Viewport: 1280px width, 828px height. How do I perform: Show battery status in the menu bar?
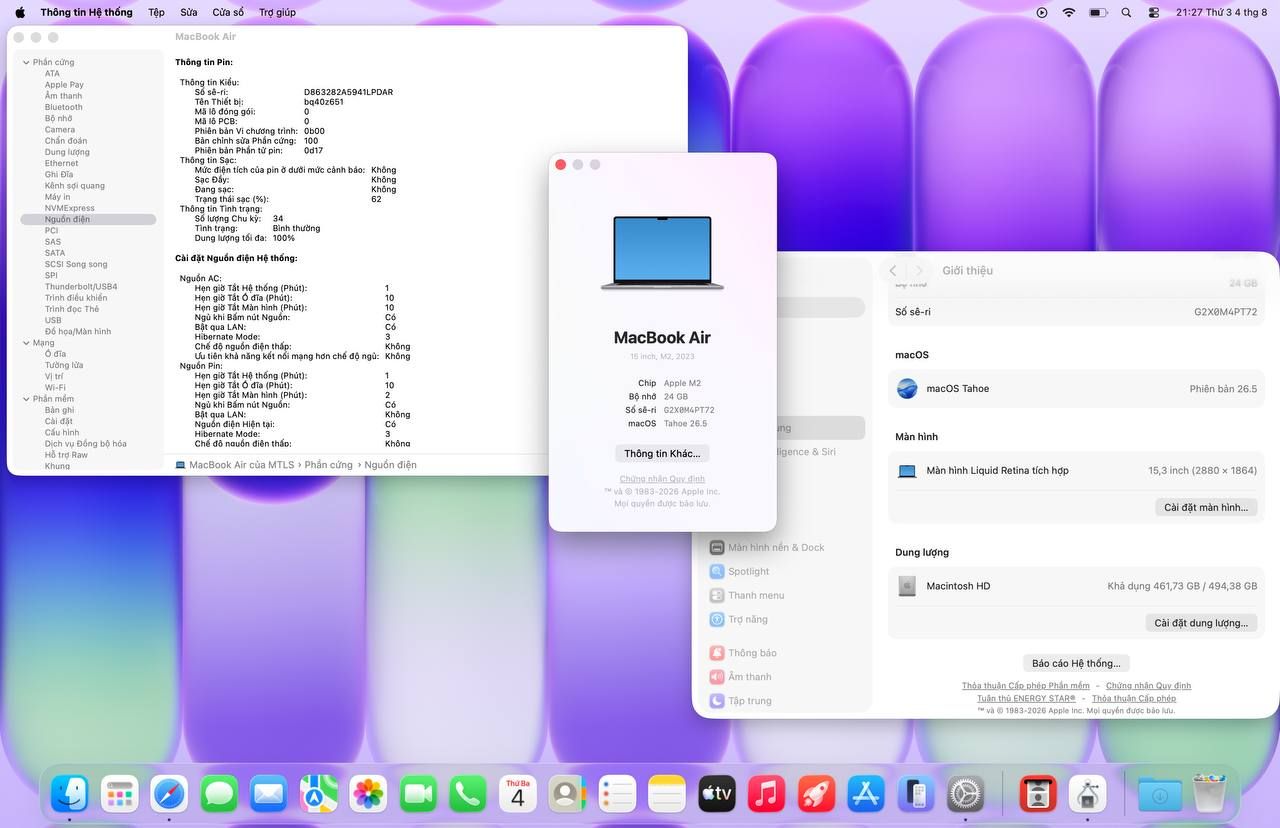tap(1098, 12)
